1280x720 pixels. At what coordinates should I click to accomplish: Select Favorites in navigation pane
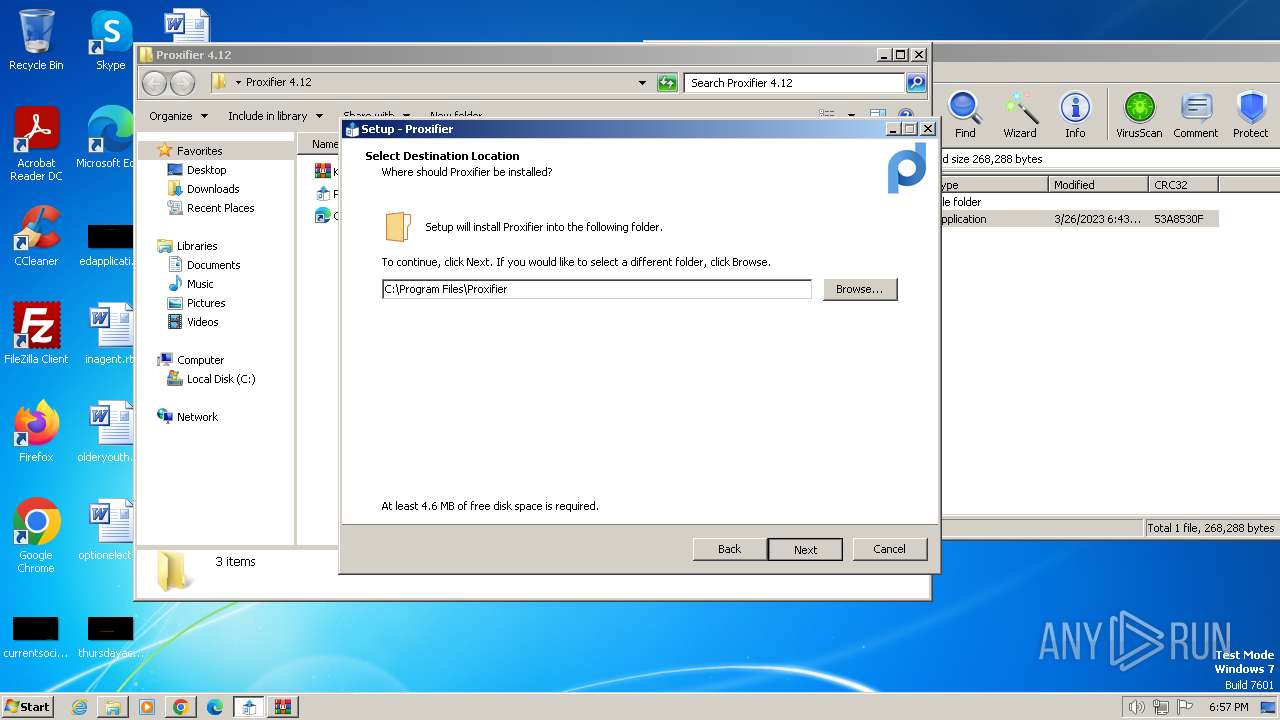[x=200, y=151]
